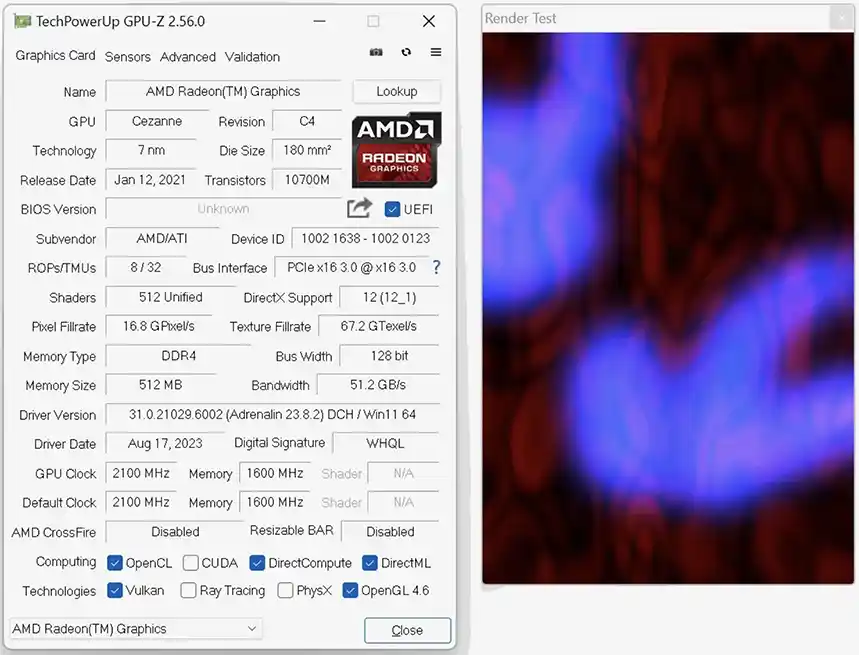Click the BIOS export share icon
The height and width of the screenshot is (655, 859).
(x=359, y=208)
